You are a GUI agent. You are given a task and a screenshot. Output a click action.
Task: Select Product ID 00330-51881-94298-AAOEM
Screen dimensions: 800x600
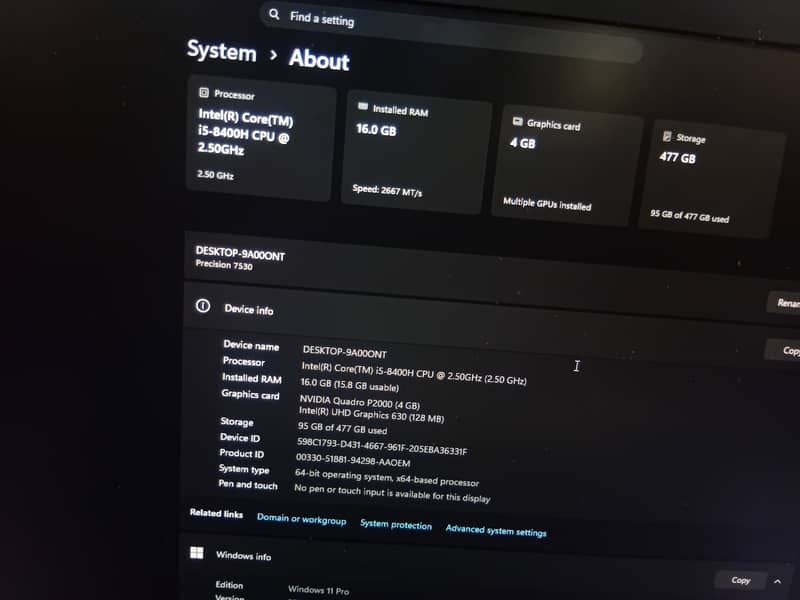(353, 460)
